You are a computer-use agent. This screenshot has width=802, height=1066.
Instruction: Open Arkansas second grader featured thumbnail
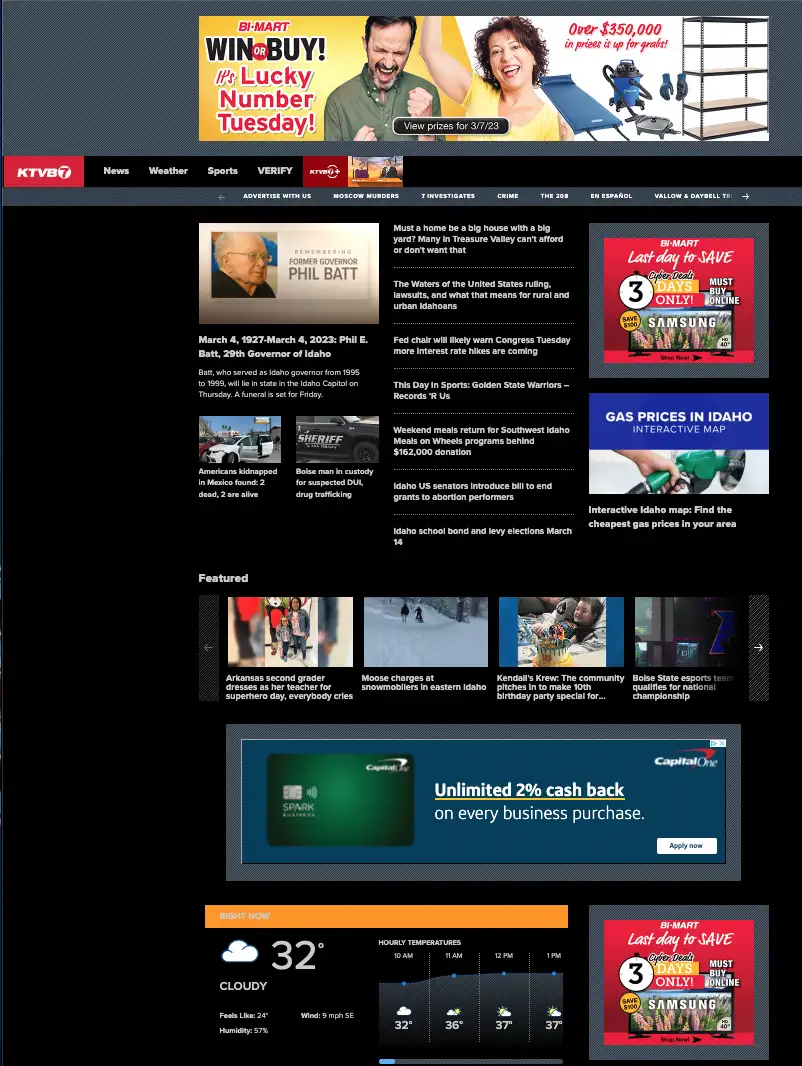pos(290,632)
